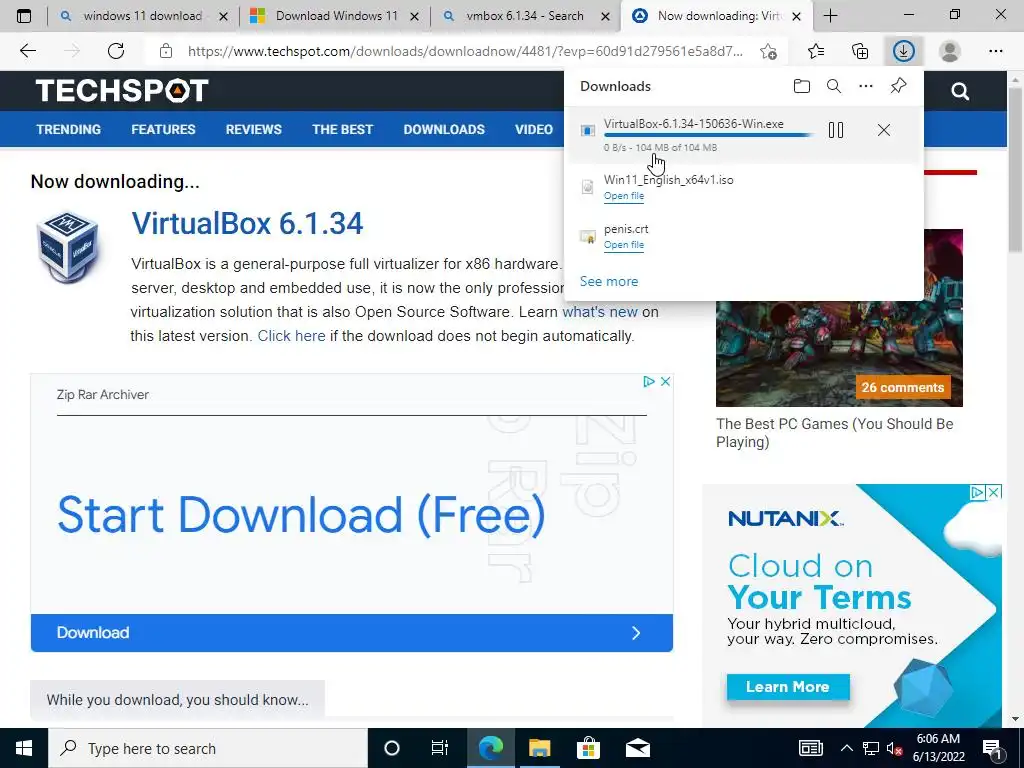Open the downloads folder
1024x768 pixels.
pyautogui.click(x=801, y=86)
